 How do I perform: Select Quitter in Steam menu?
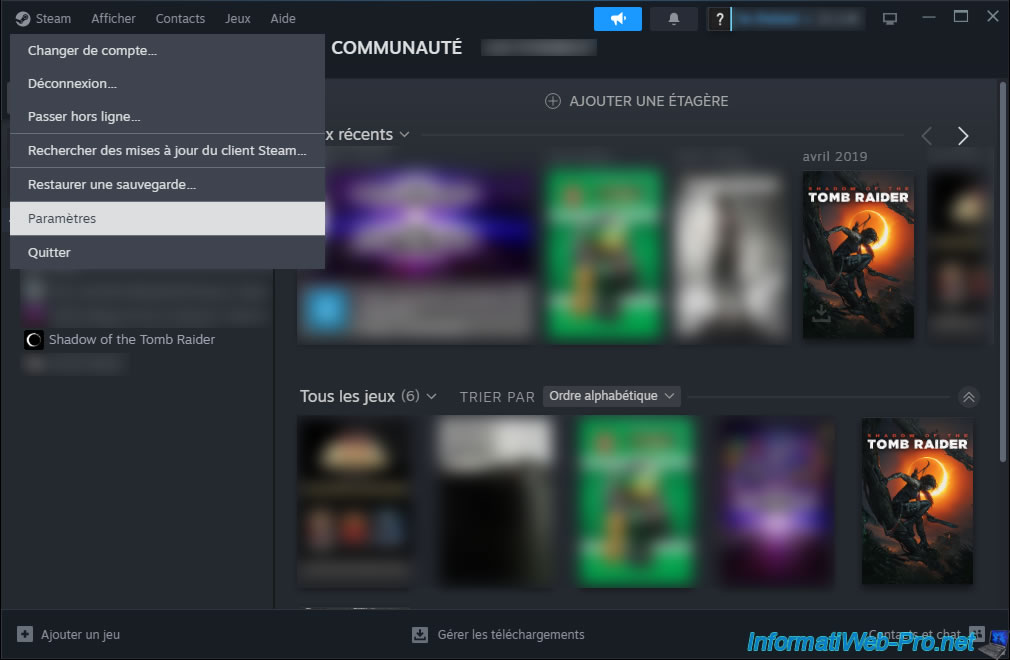click(167, 252)
